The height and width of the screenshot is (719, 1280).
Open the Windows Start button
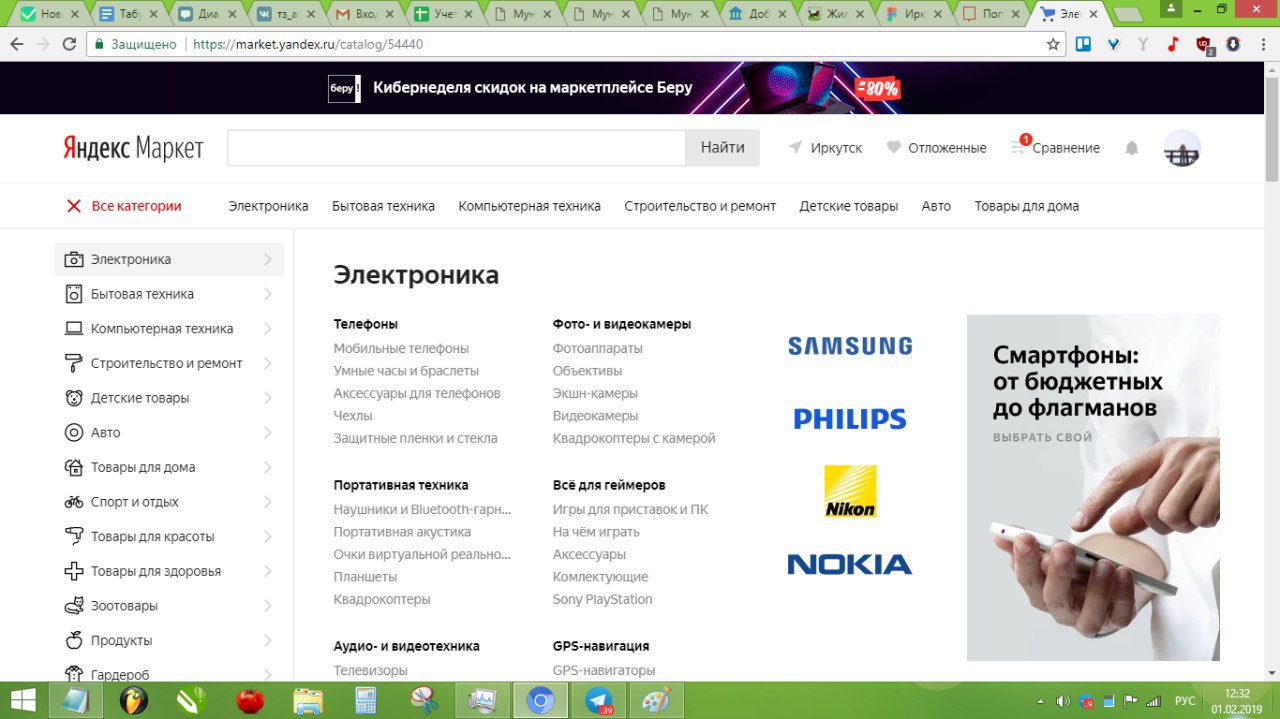pyautogui.click(x=22, y=700)
